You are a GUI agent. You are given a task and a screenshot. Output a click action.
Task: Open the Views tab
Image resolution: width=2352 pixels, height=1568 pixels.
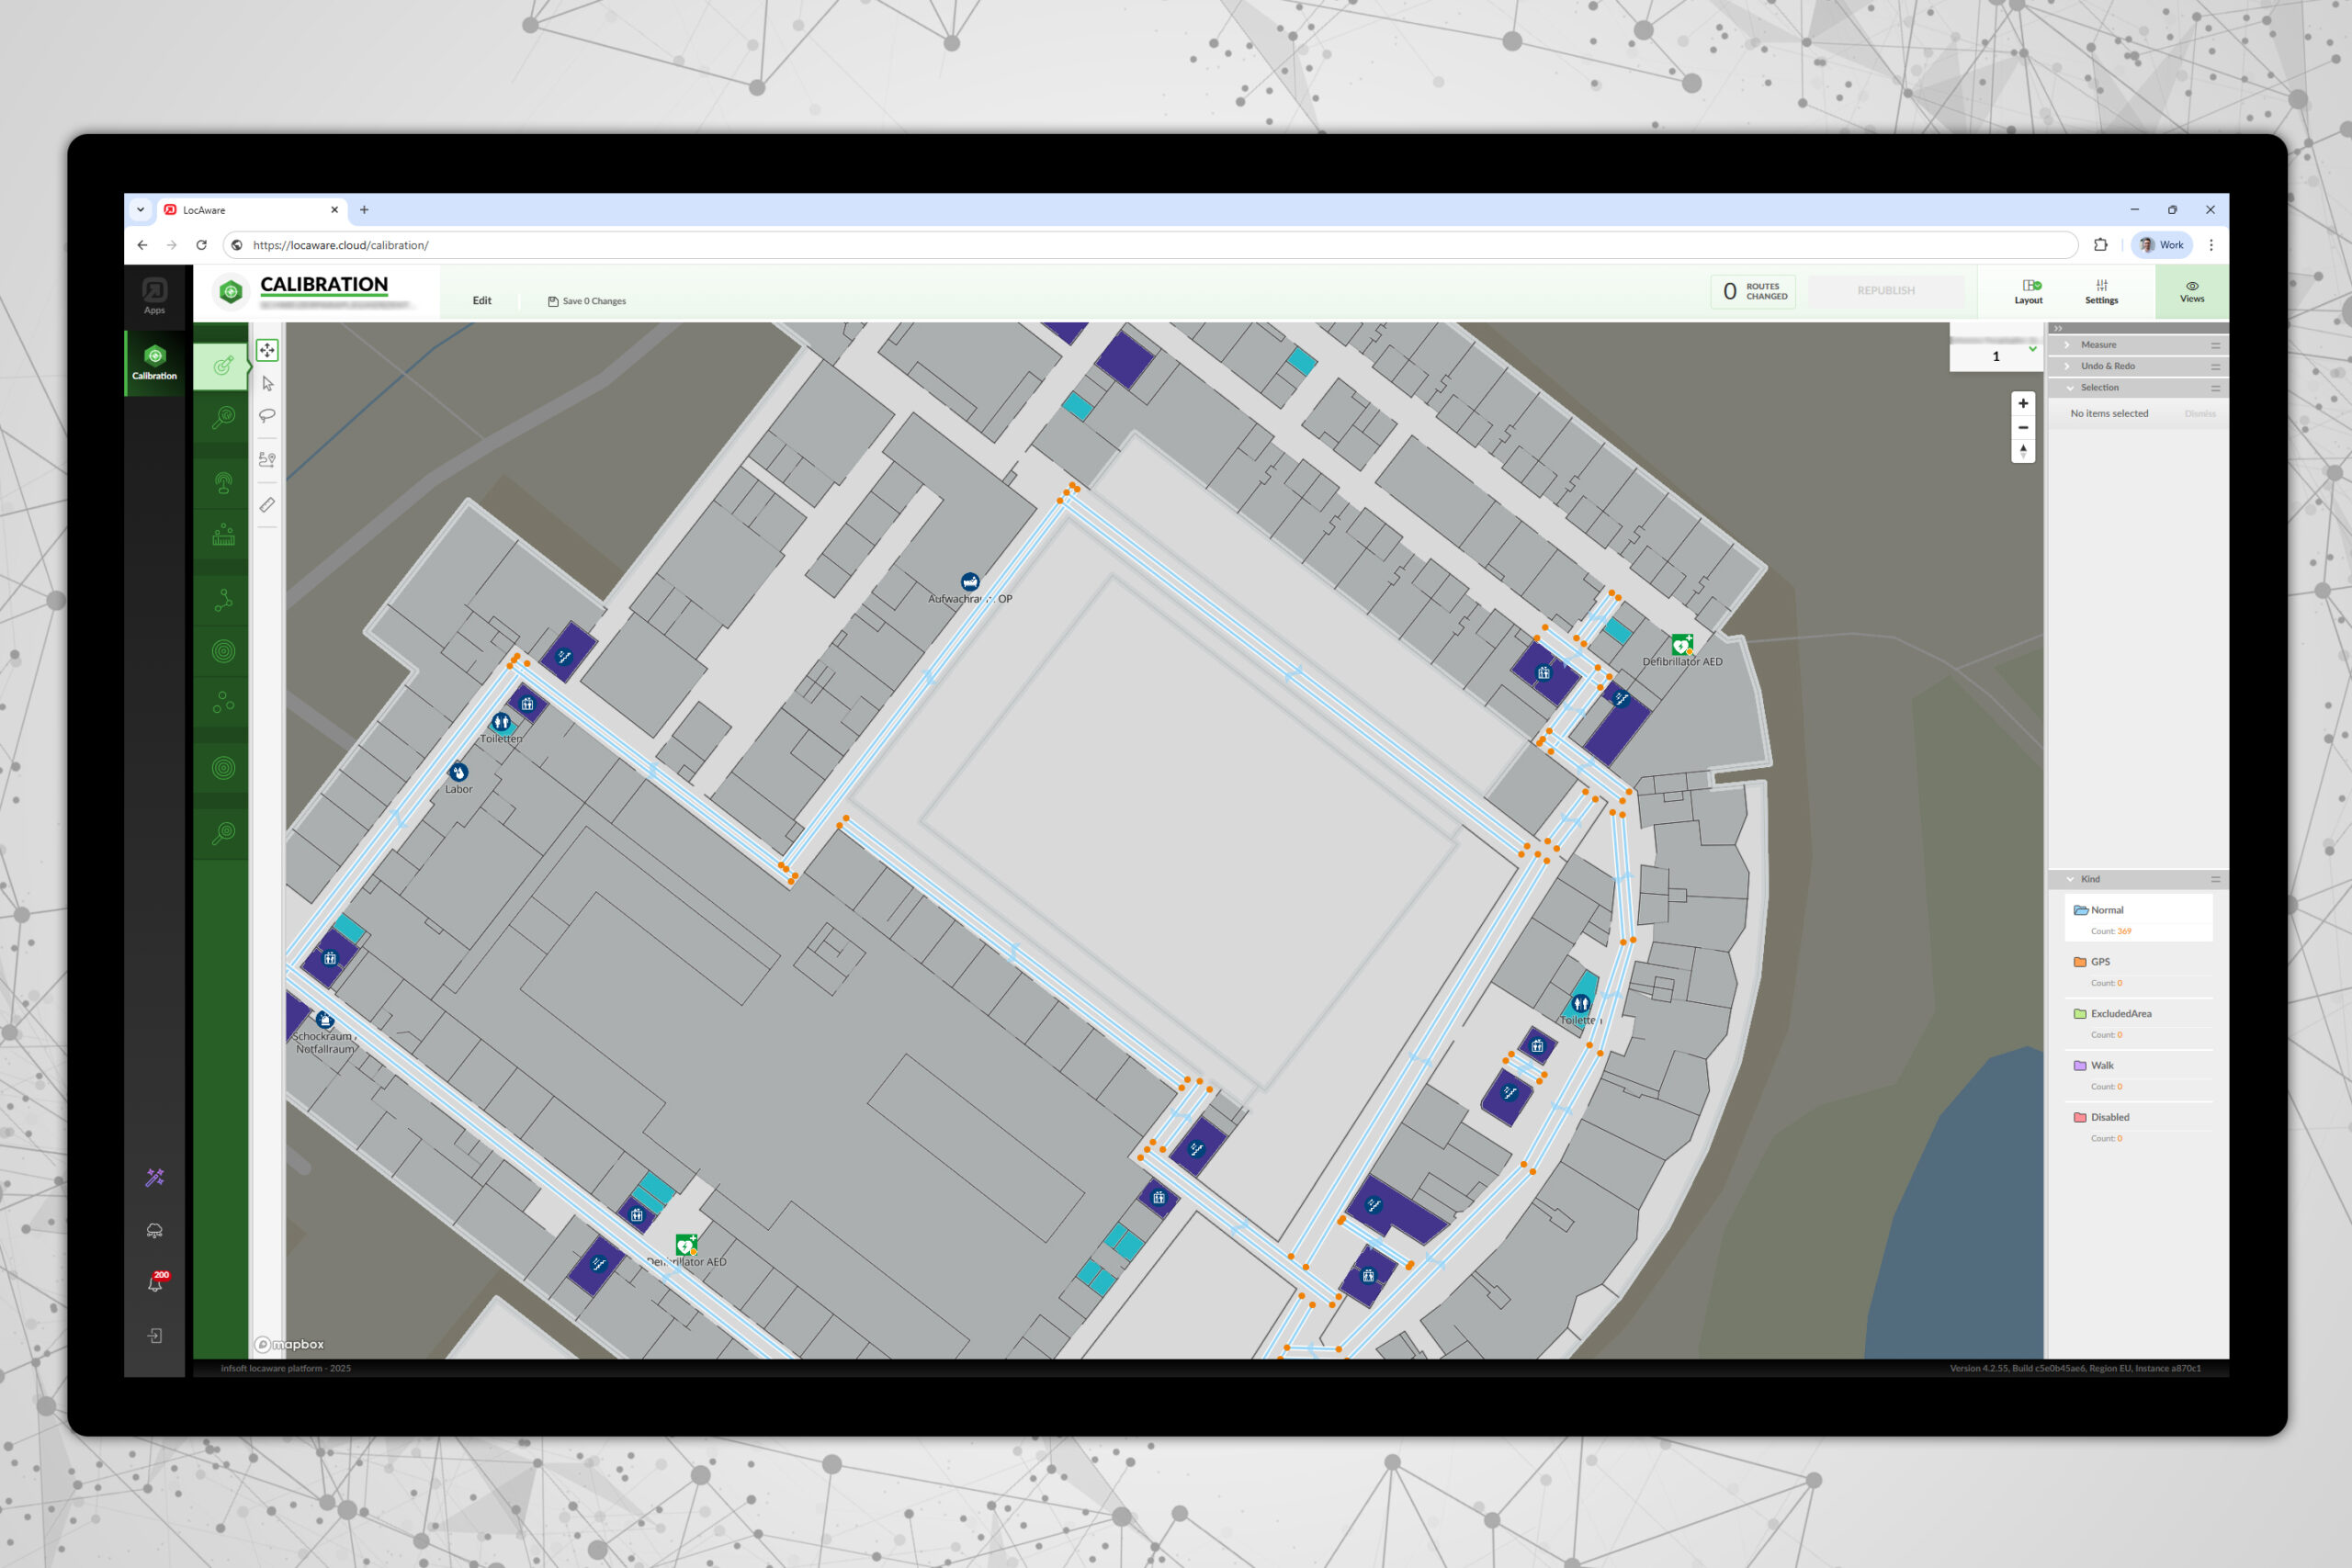point(2191,292)
